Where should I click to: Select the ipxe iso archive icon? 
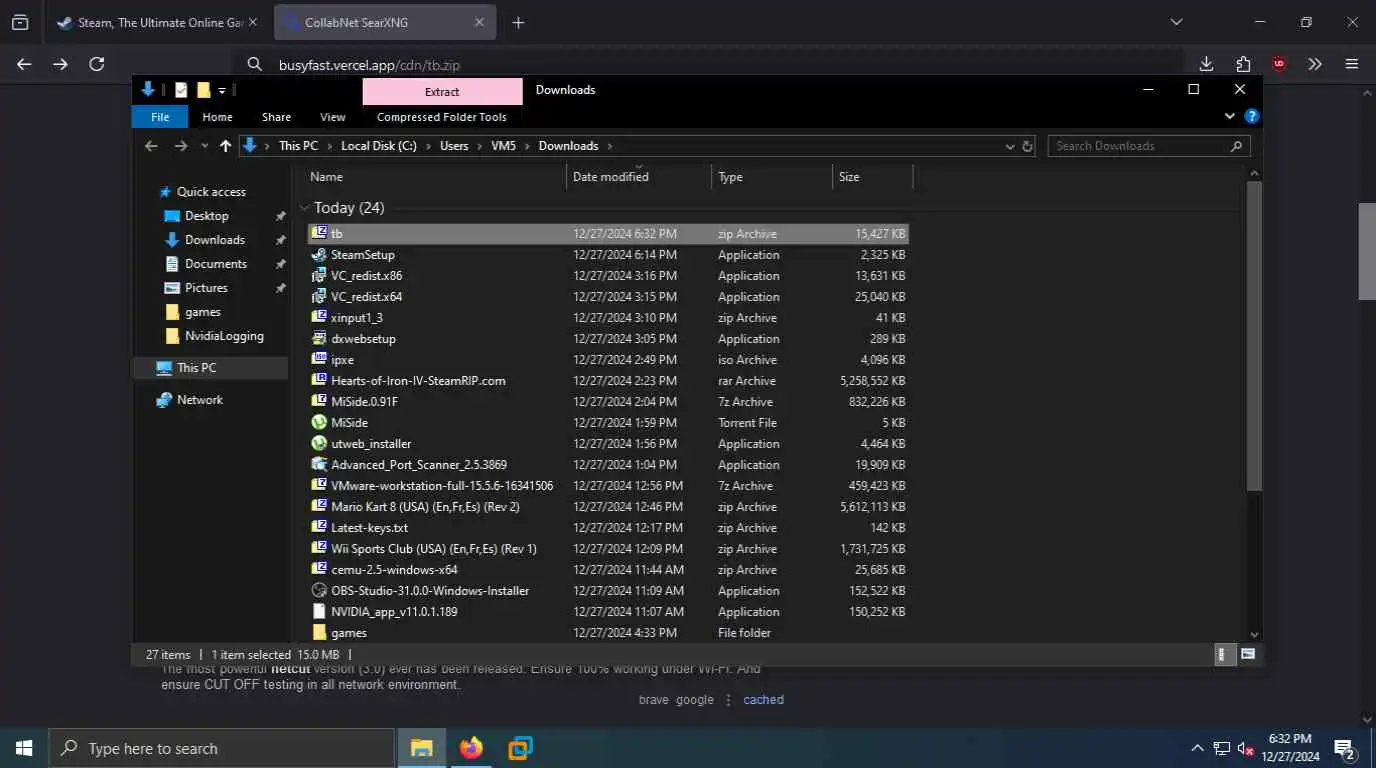319,360
